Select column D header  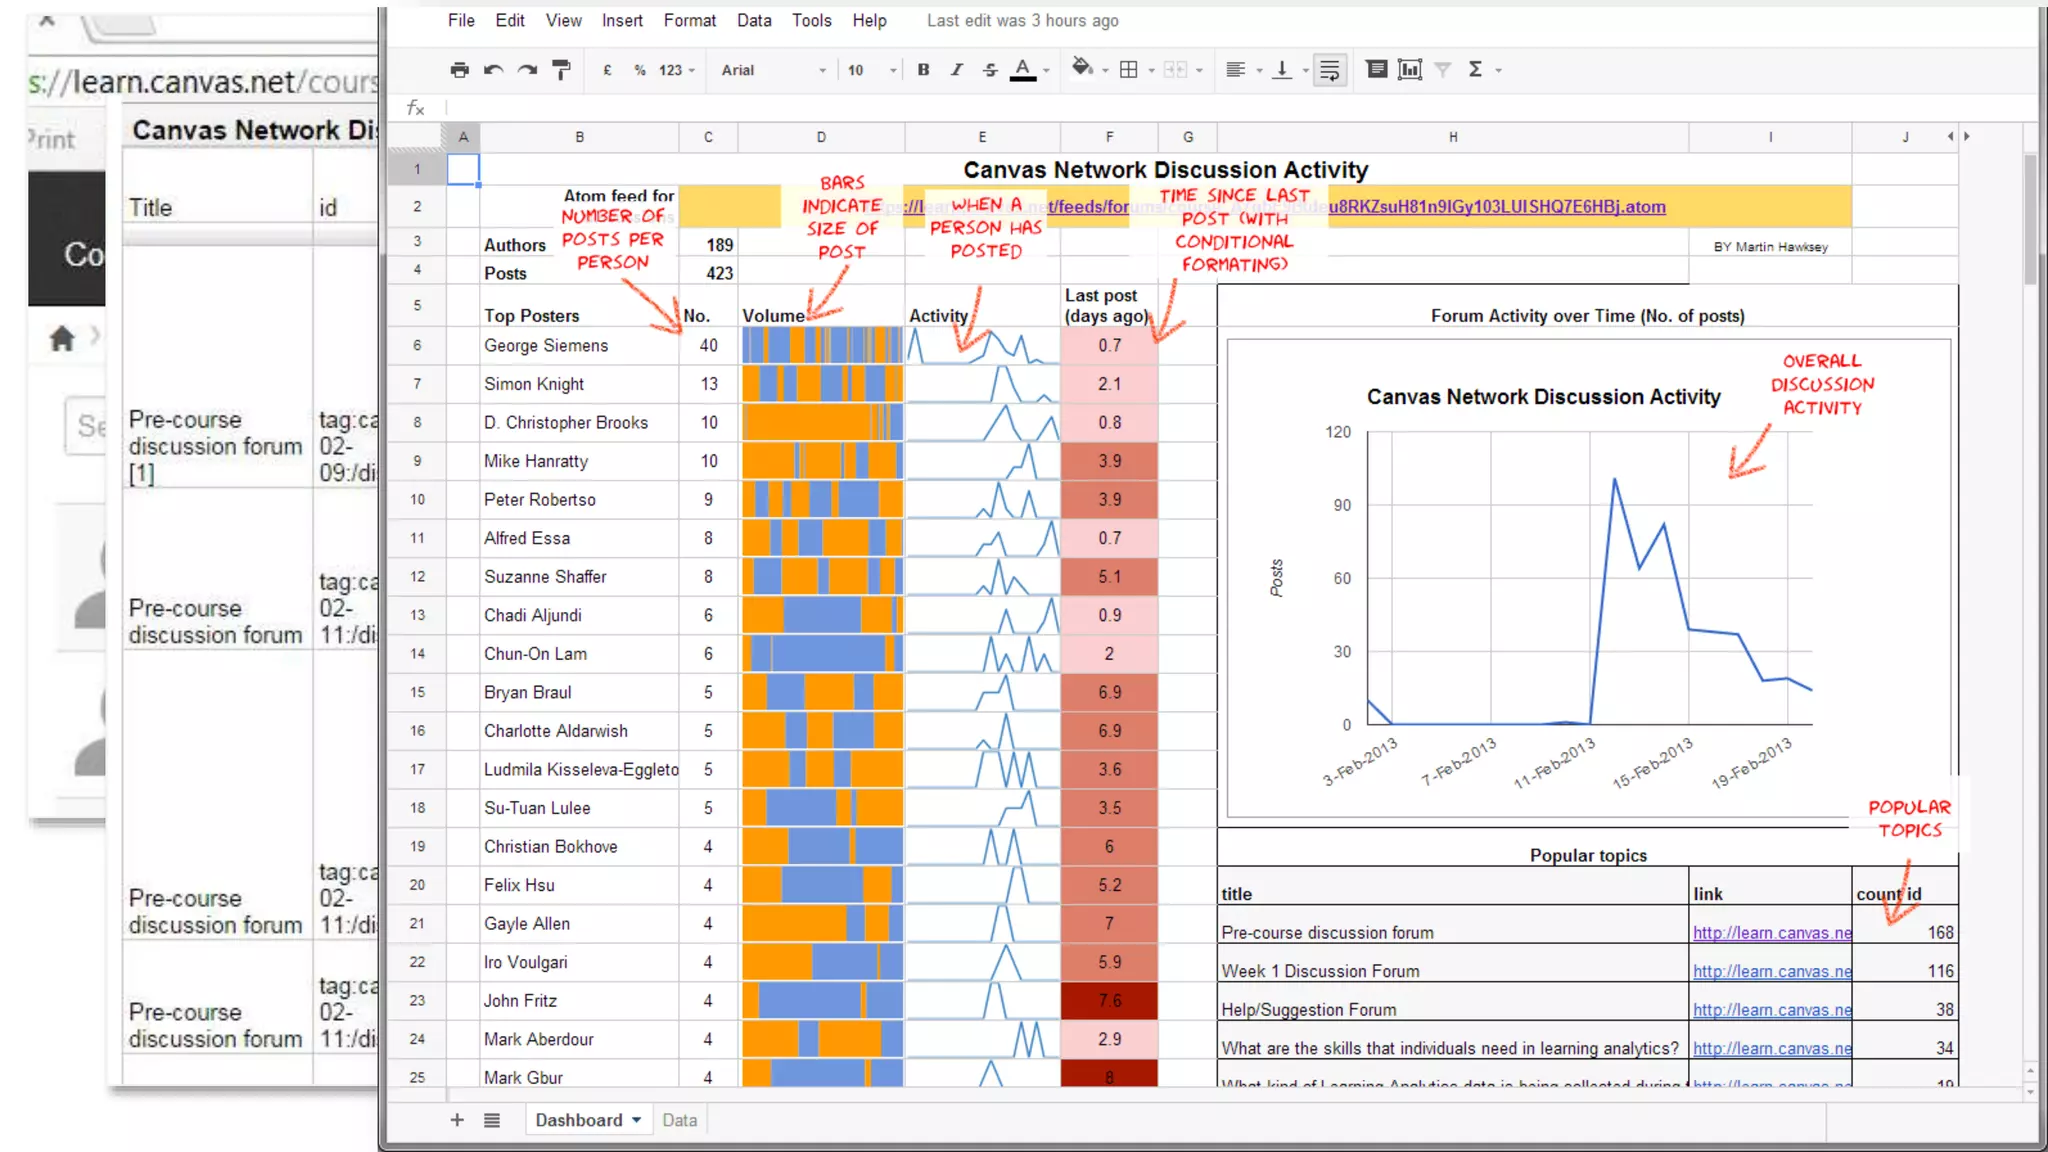[x=821, y=137]
